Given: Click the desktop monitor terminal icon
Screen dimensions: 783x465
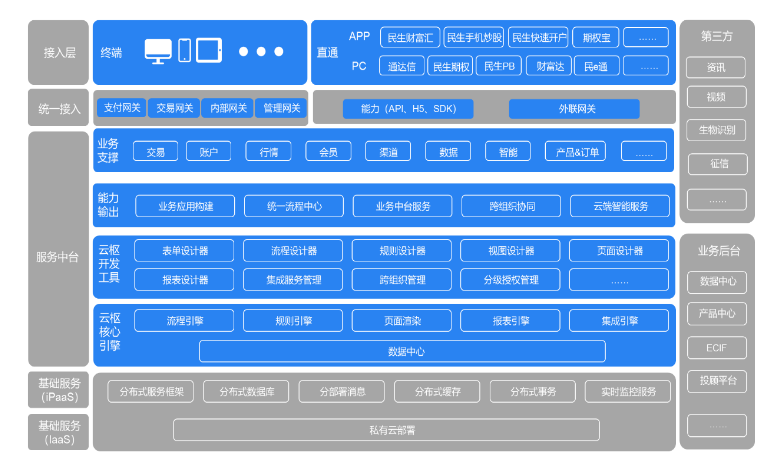Looking at the screenshot, I should point(158,51).
